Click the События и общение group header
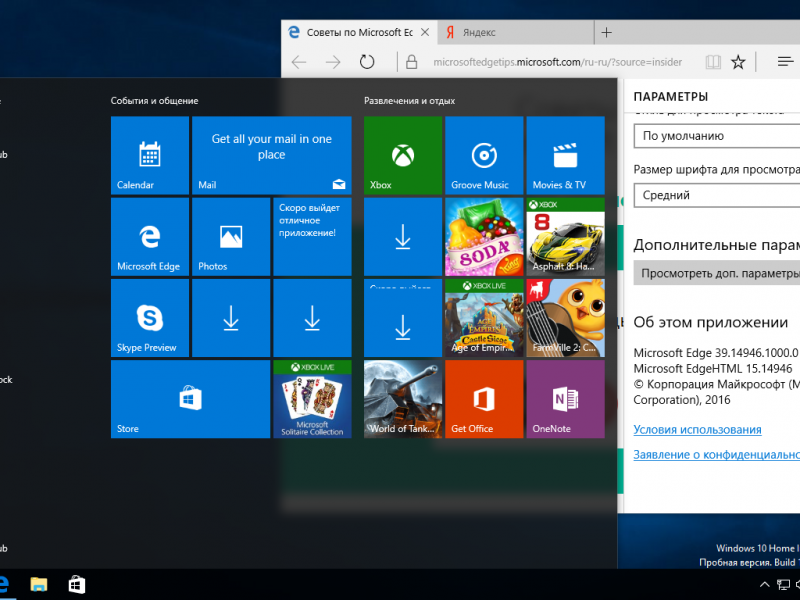This screenshot has width=800, height=600. click(154, 101)
